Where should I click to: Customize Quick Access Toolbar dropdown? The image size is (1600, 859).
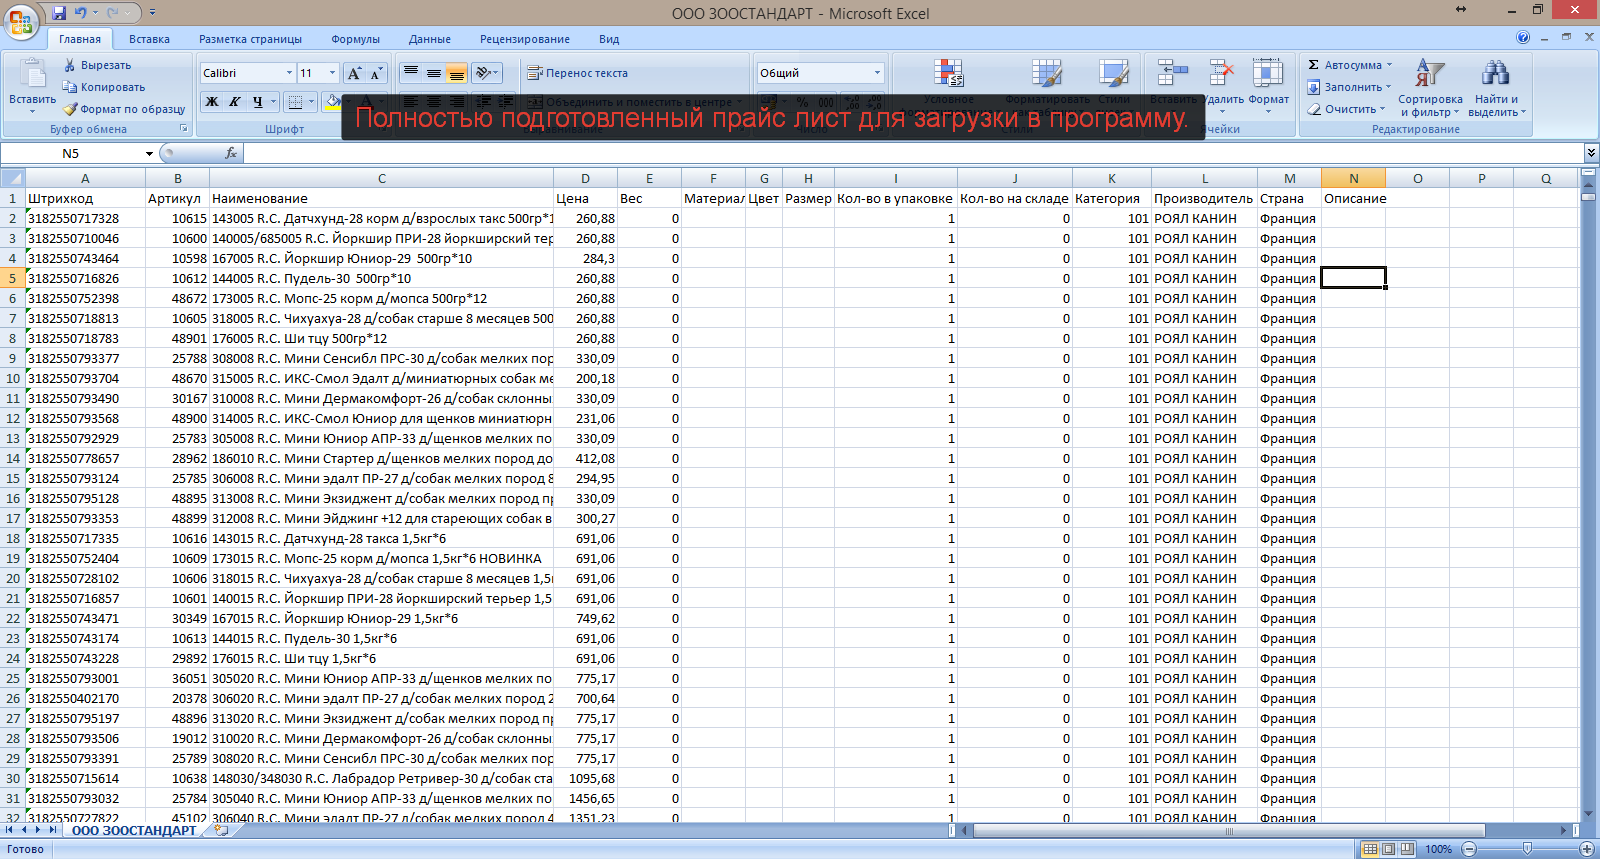click(x=152, y=13)
